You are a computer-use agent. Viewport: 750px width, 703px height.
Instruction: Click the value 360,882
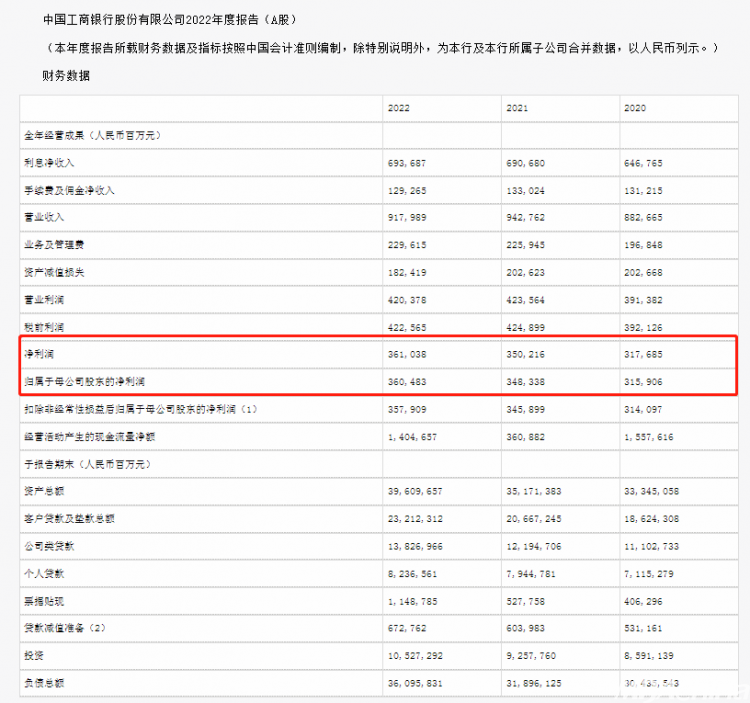tap(525, 437)
